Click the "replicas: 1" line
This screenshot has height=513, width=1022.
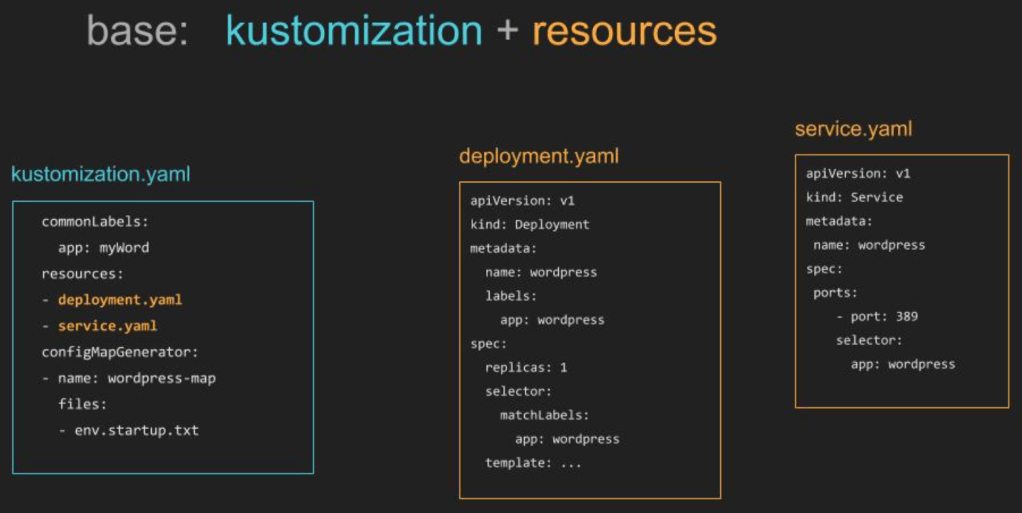(x=526, y=367)
